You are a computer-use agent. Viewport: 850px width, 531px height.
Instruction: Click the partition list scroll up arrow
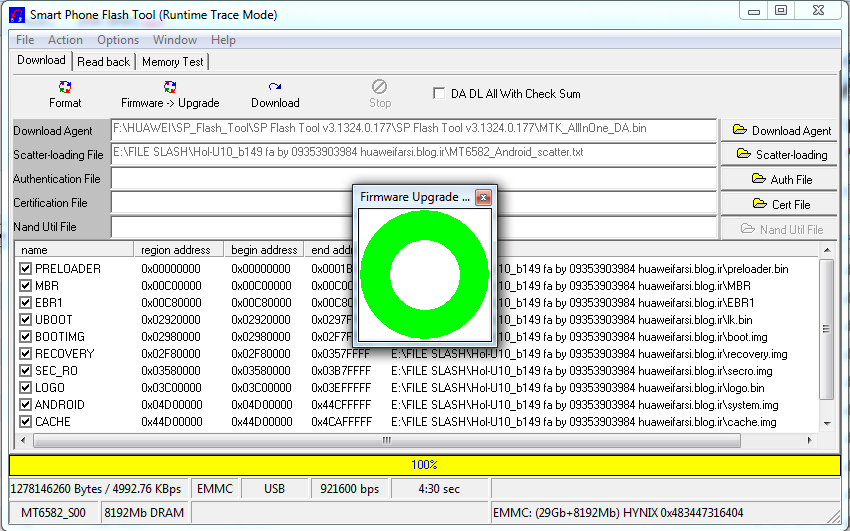pos(827,250)
